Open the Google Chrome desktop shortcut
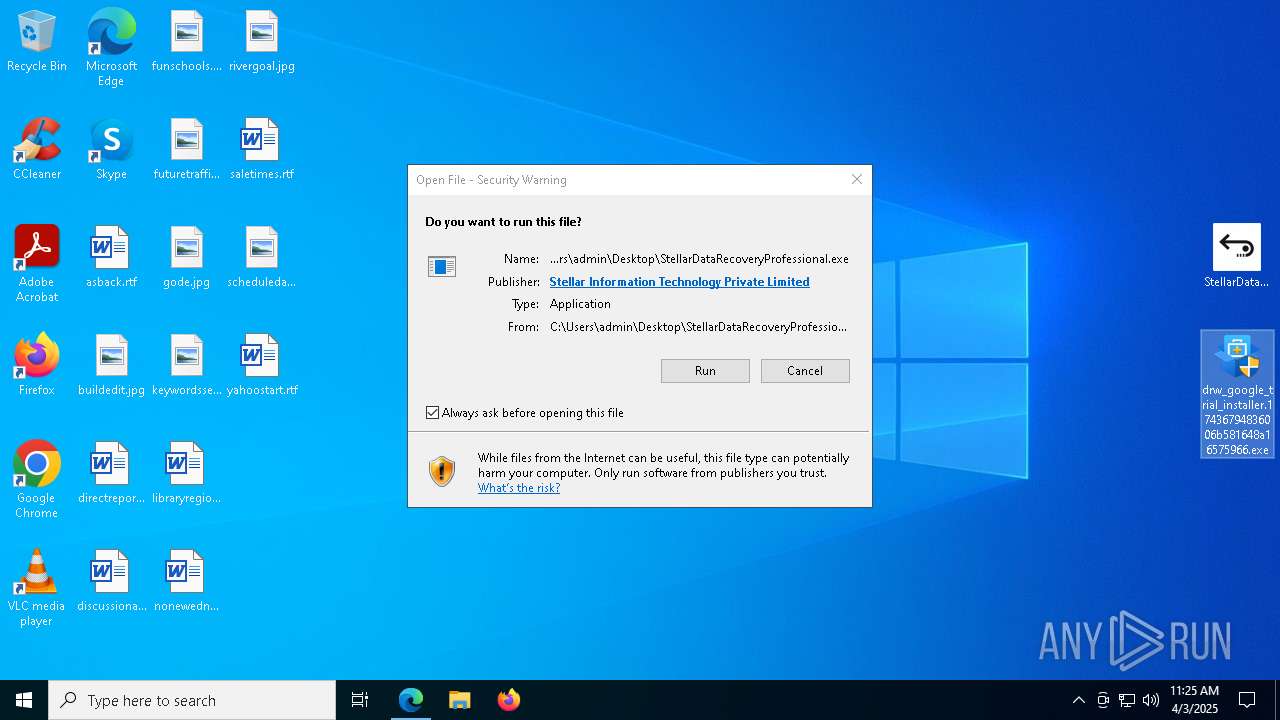Image resolution: width=1280 pixels, height=720 pixels. [x=37, y=480]
